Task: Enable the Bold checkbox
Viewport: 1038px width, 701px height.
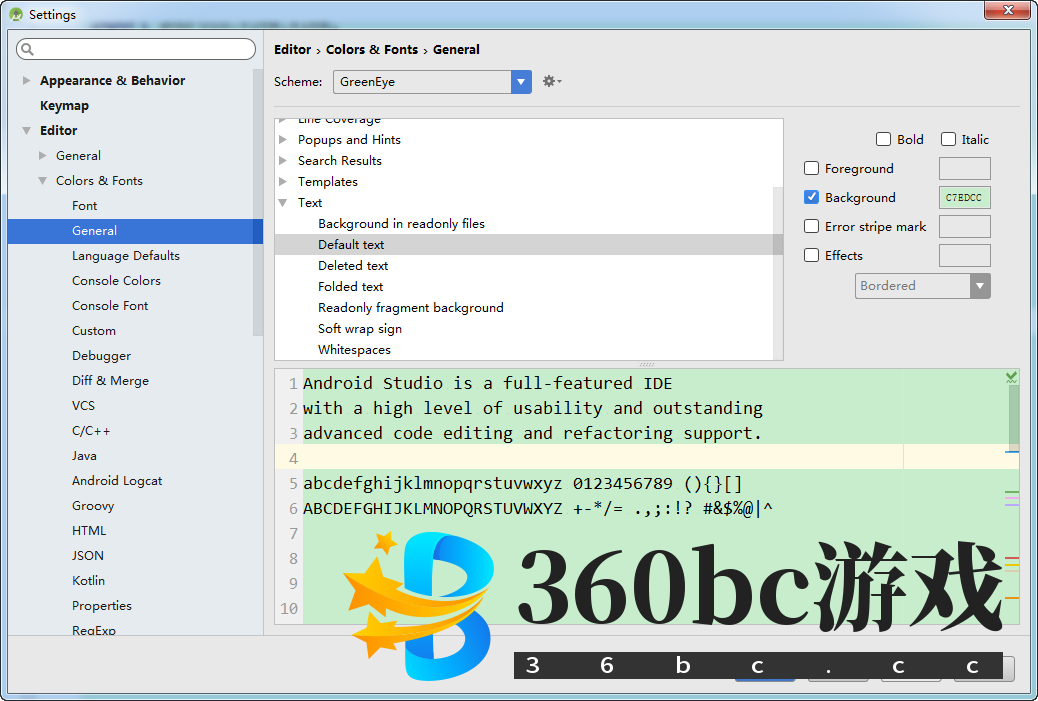Action: [x=883, y=139]
